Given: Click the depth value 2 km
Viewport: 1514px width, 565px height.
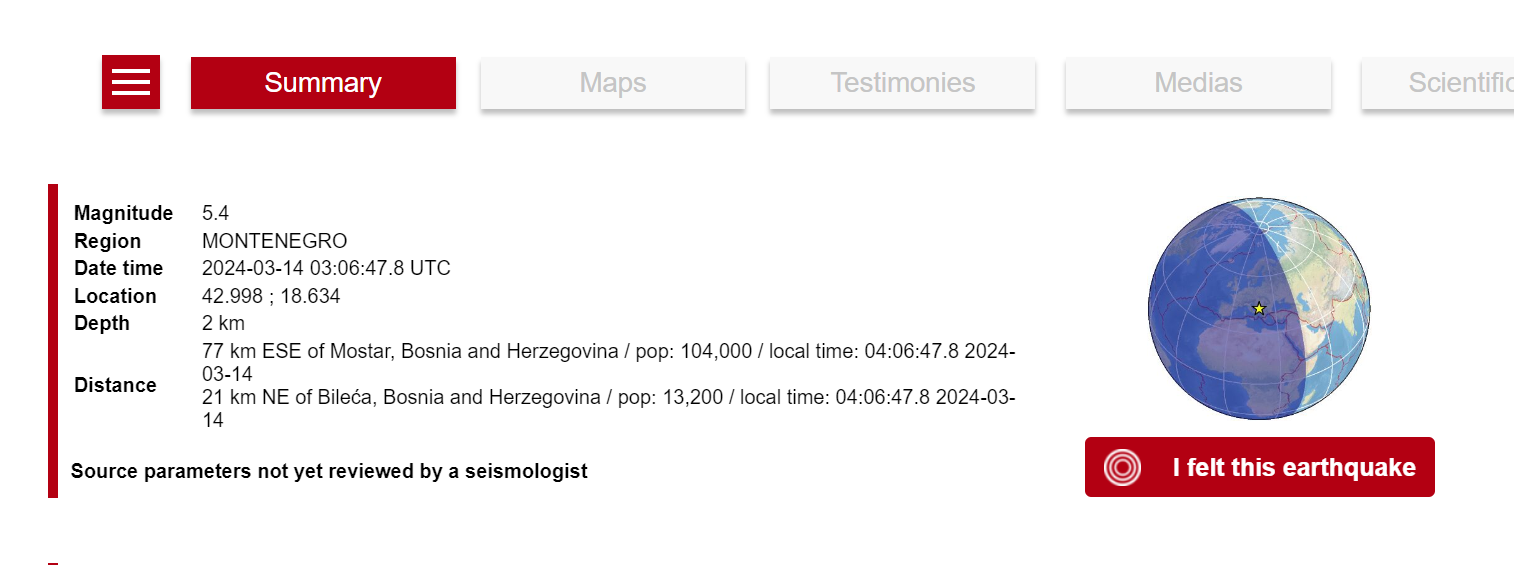Looking at the screenshot, I should tap(223, 323).
